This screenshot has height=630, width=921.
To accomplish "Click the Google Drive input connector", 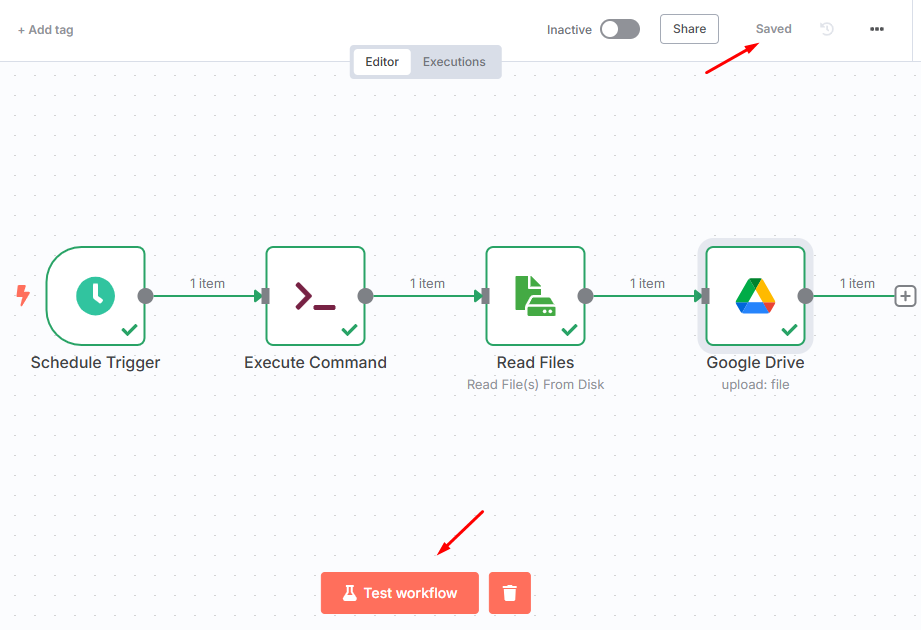I will point(705,296).
